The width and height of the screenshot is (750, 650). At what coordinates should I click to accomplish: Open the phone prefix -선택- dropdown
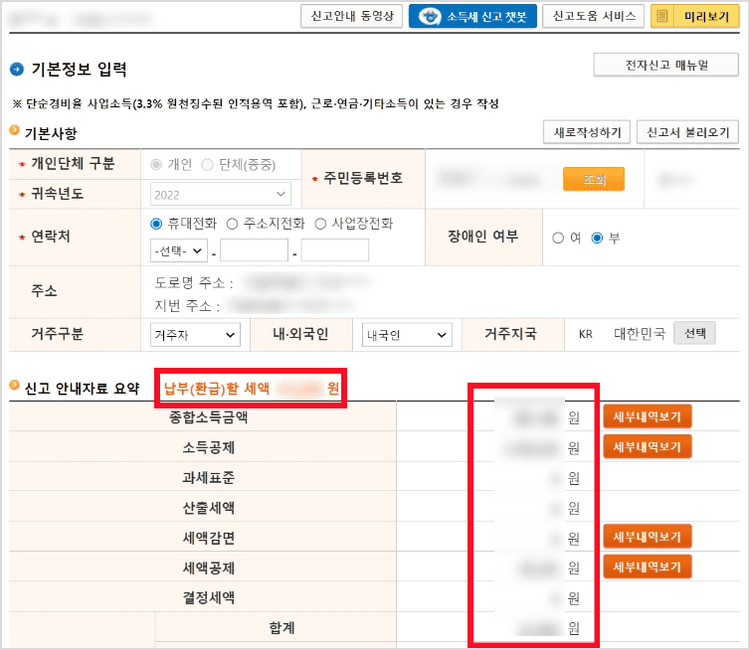[178, 251]
